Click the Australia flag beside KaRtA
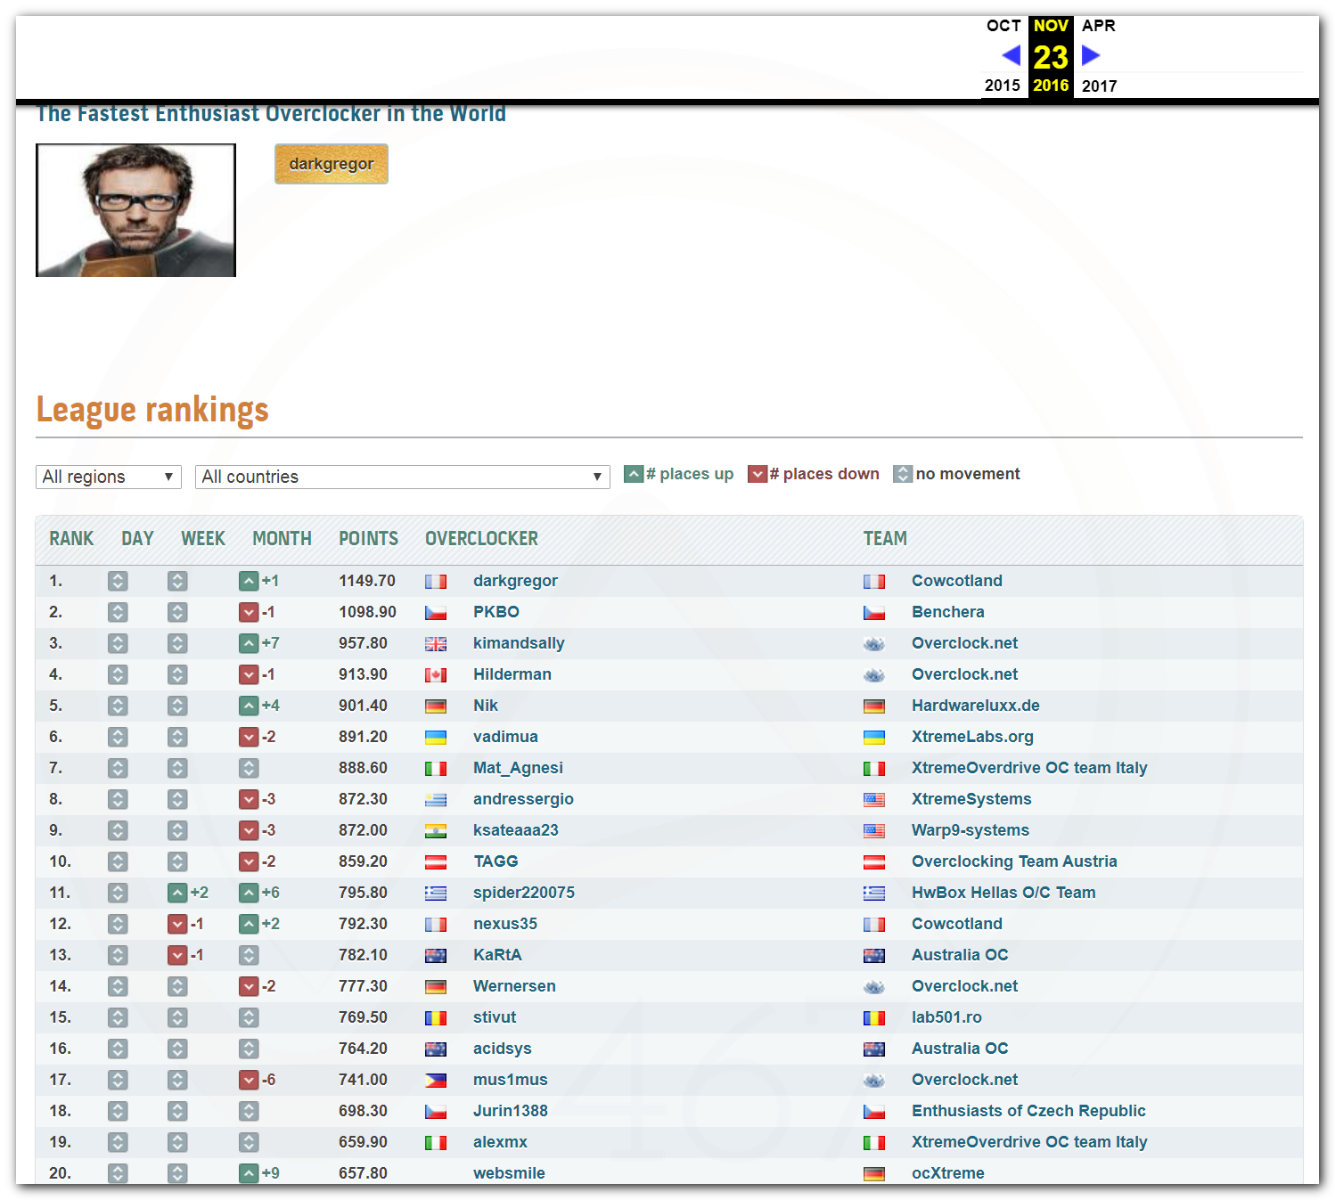Image resolution: width=1335 pixels, height=1200 pixels. [436, 955]
